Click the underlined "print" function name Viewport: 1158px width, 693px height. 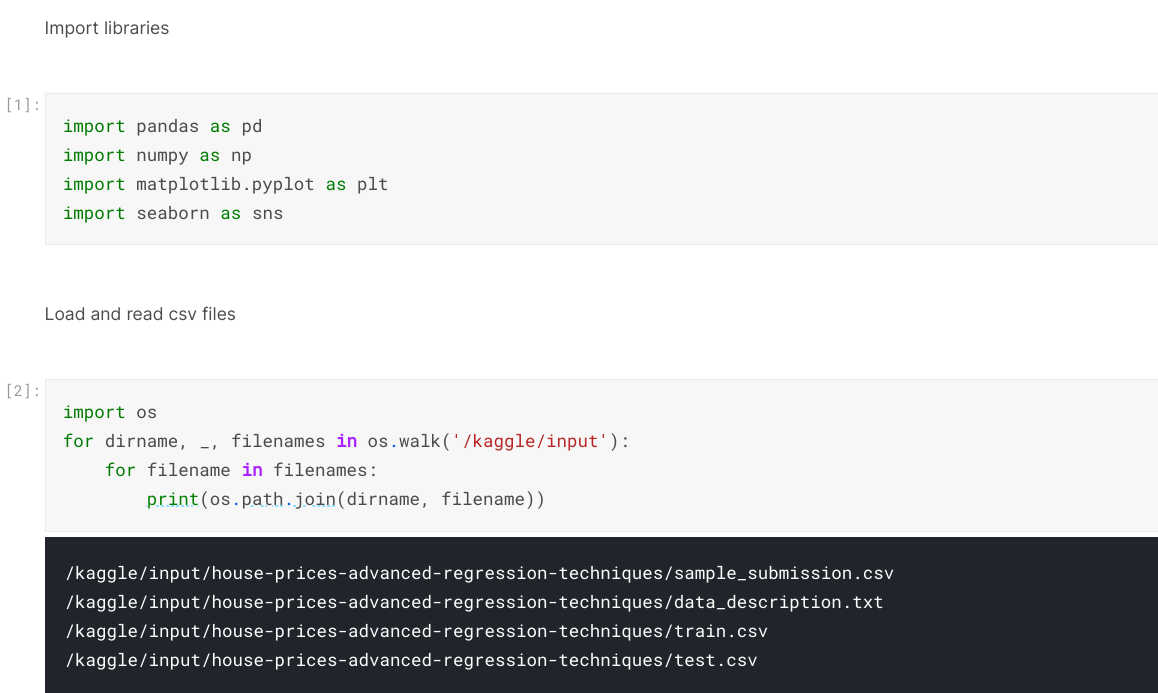tap(173, 499)
